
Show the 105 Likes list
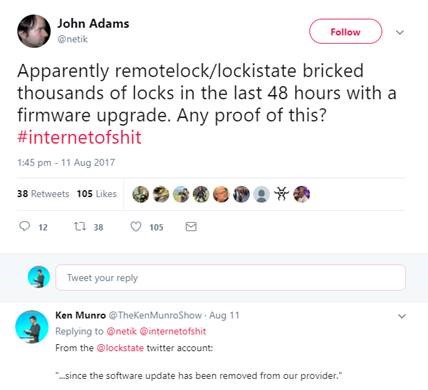(x=97, y=194)
